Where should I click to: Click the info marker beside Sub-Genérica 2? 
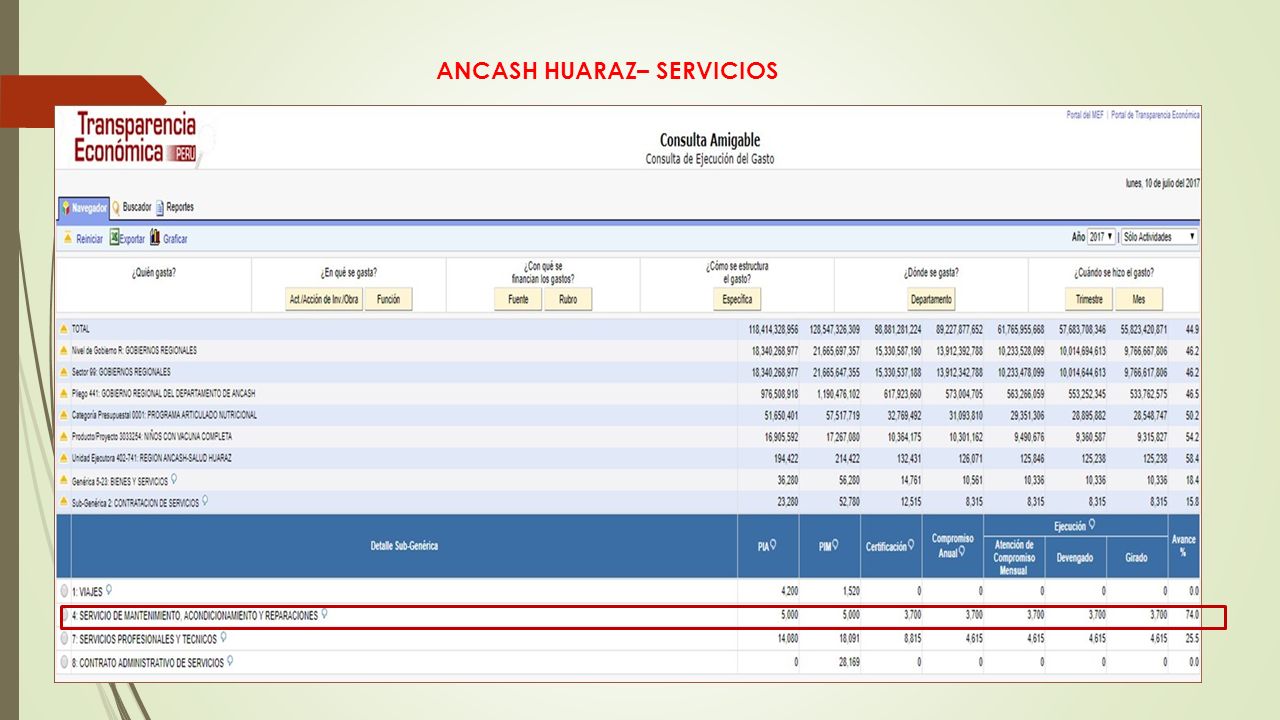click(x=204, y=501)
